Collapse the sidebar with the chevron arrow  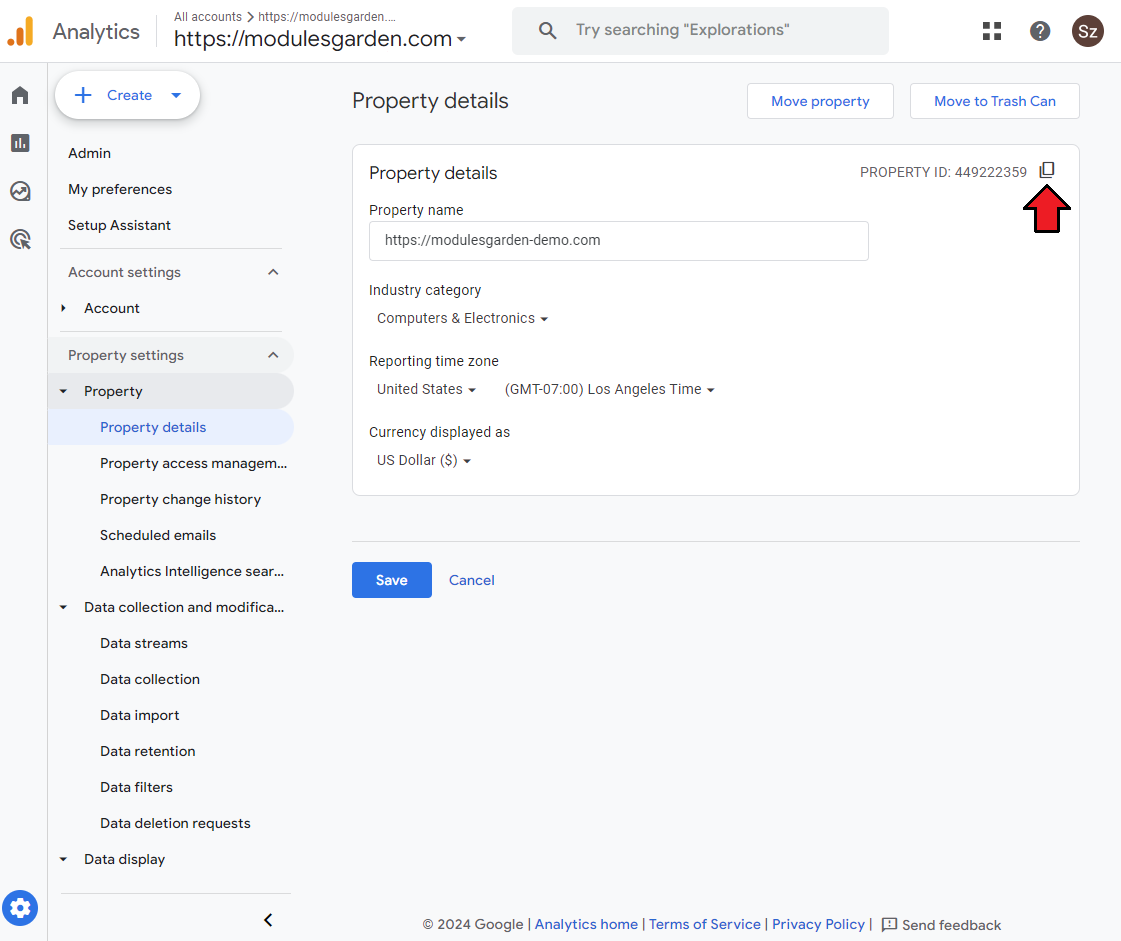(268, 920)
